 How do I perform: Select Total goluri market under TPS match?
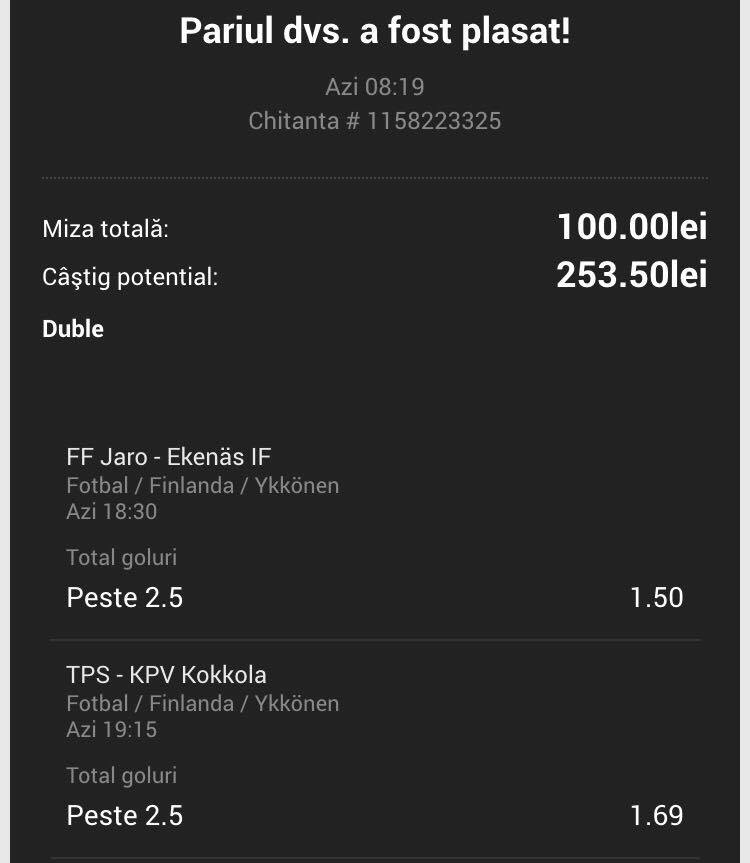pos(122,775)
